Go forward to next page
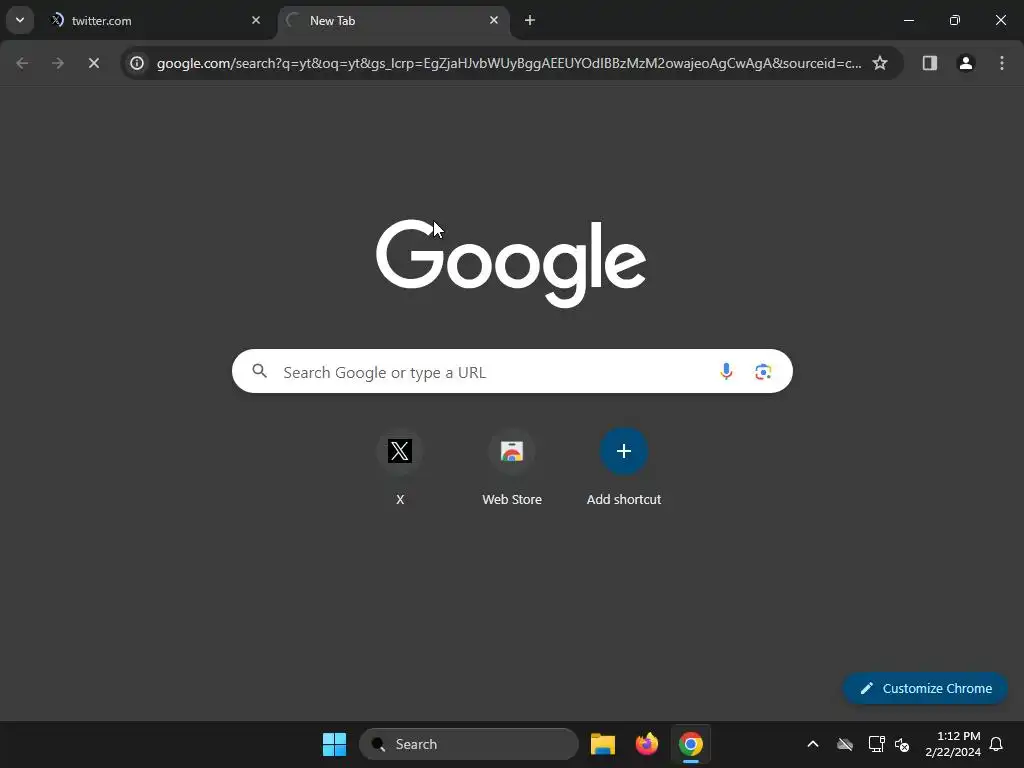The height and width of the screenshot is (768, 1024). point(58,63)
